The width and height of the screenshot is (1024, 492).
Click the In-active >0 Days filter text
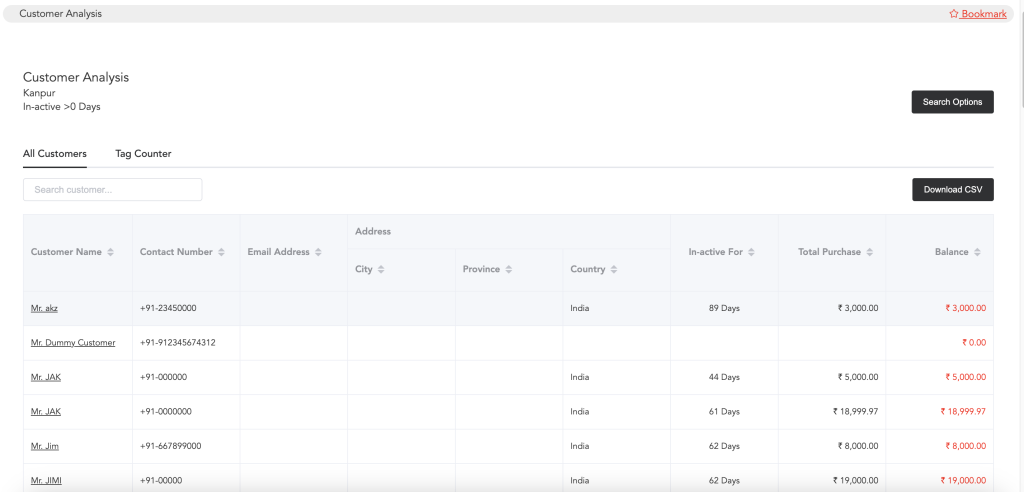[x=61, y=107]
